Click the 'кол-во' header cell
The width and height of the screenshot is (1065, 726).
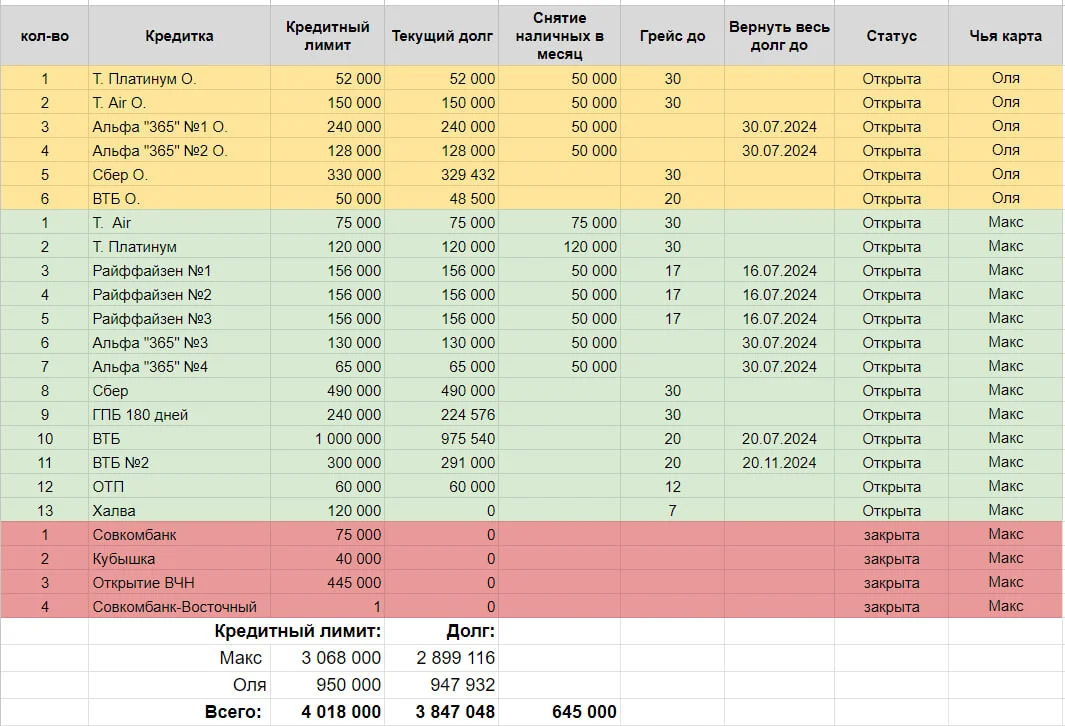tap(45, 36)
